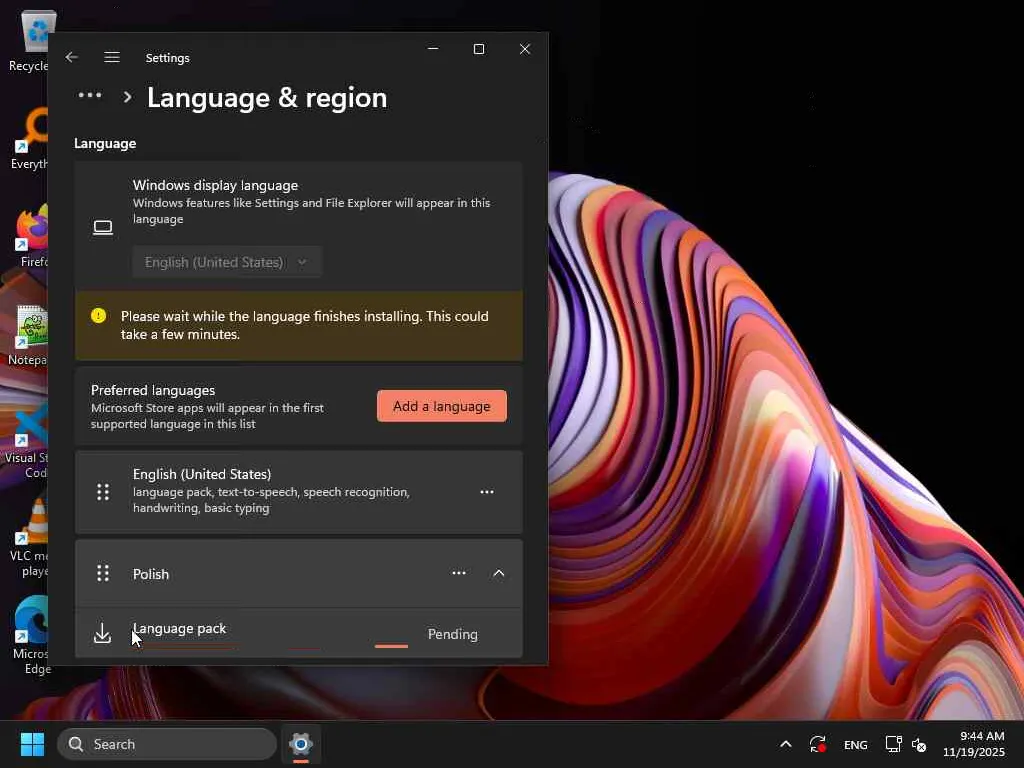The width and height of the screenshot is (1024, 768).
Task: Click the Language section heading
Action: click(105, 144)
